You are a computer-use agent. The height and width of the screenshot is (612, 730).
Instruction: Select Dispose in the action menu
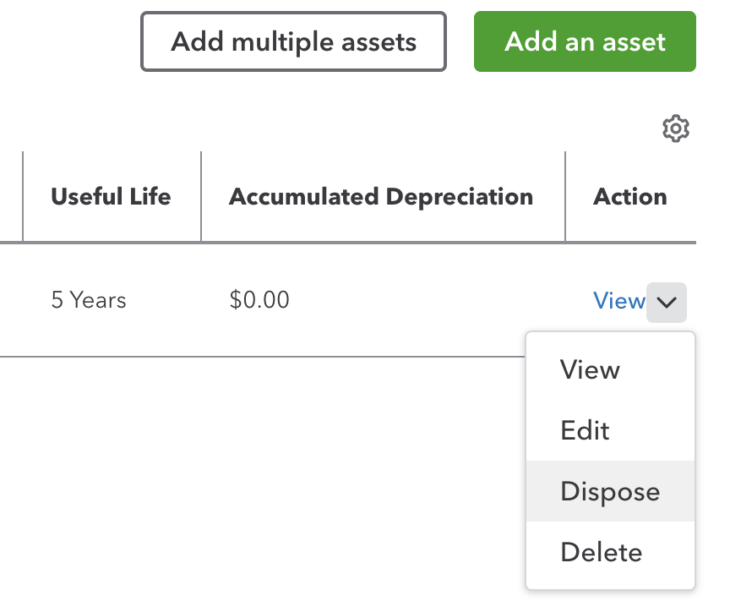pyautogui.click(x=610, y=491)
